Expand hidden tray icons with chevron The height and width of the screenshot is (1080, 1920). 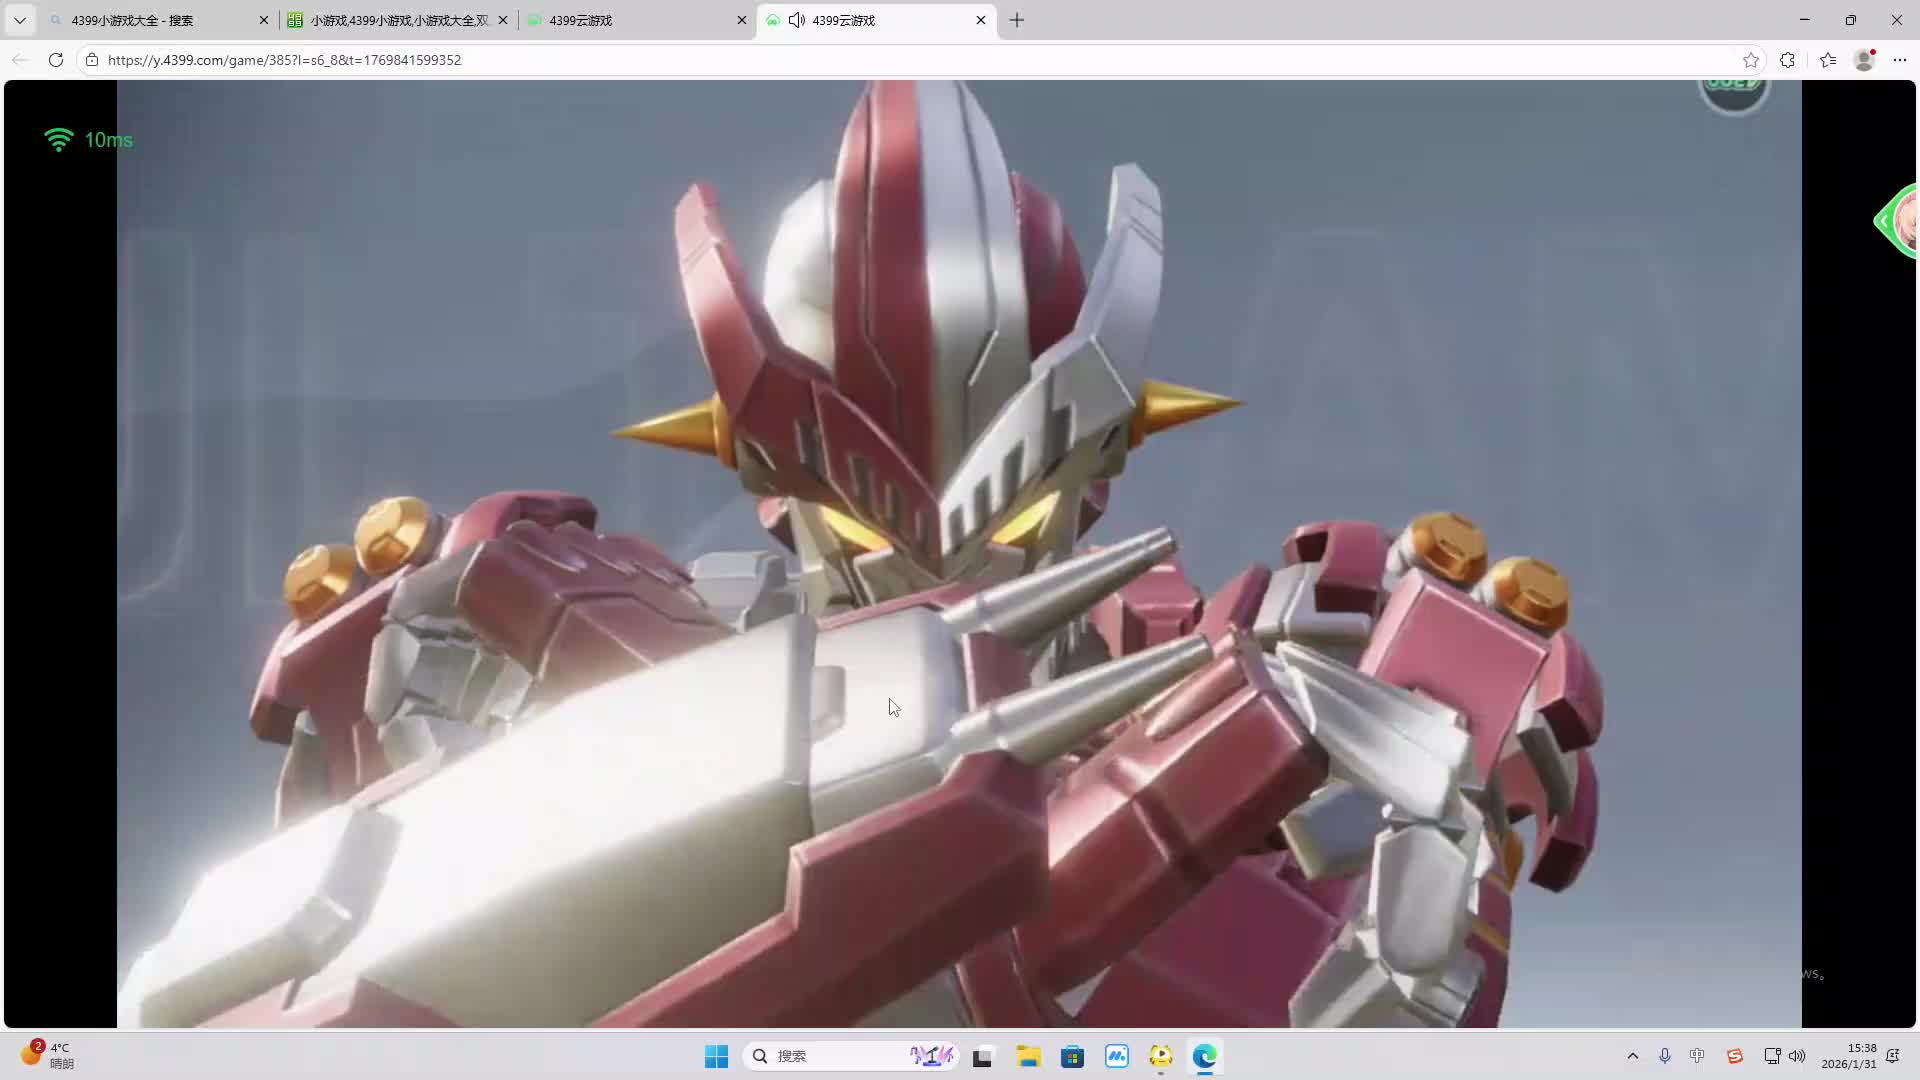[1632, 1056]
